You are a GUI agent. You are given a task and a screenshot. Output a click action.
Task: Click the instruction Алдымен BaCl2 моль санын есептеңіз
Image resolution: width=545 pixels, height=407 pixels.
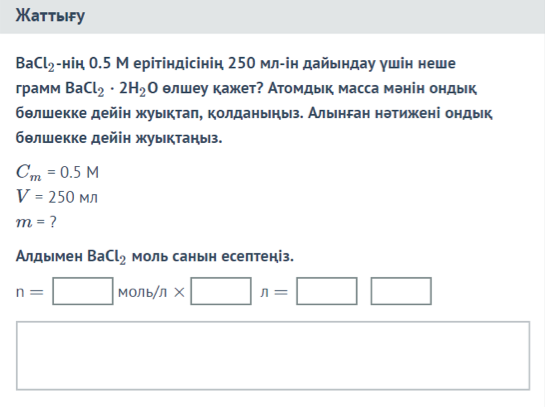155,257
